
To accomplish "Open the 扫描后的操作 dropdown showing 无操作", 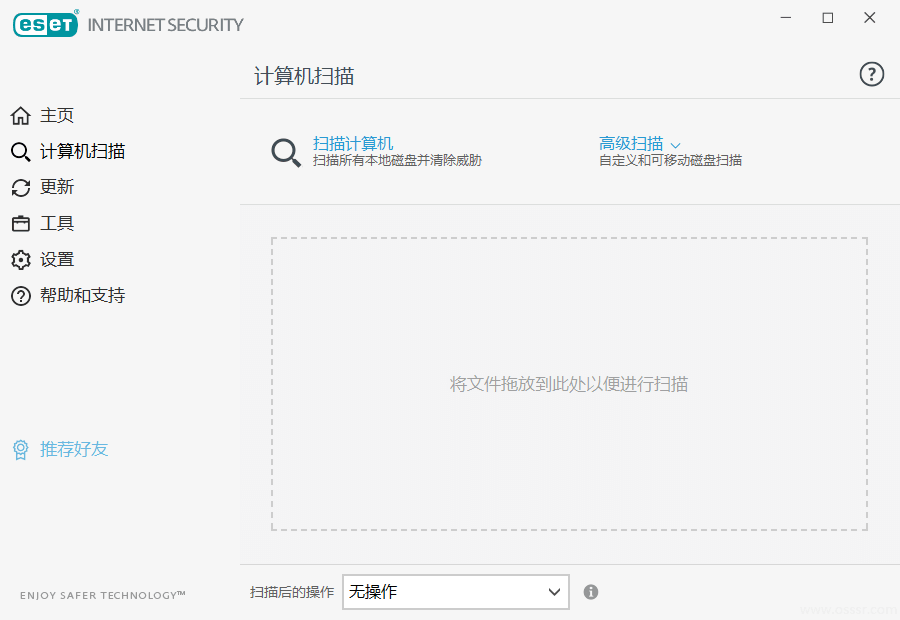I will pyautogui.click(x=455, y=592).
